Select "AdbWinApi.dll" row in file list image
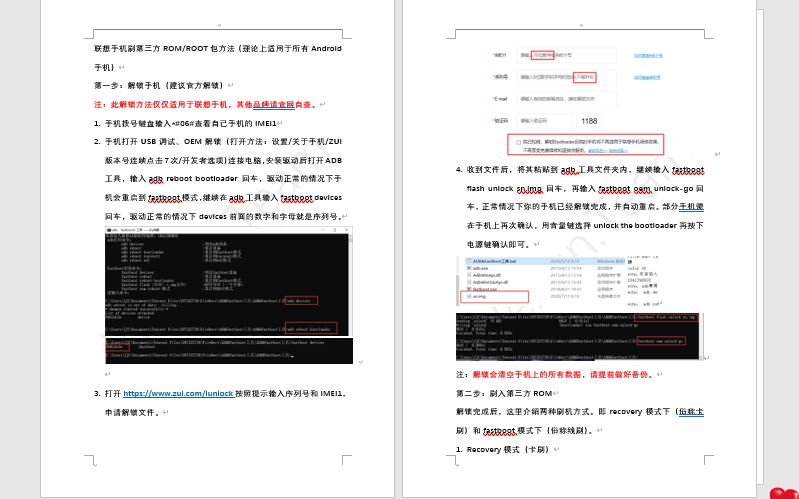 545,275
